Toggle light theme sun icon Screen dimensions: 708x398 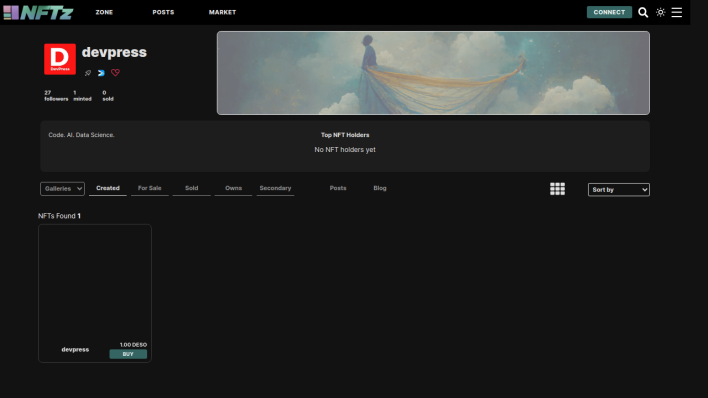(661, 12)
